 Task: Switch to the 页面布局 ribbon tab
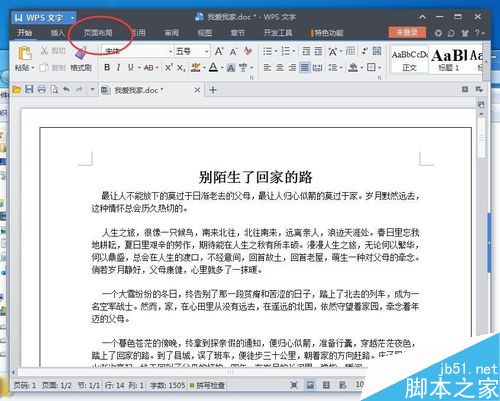coord(98,33)
